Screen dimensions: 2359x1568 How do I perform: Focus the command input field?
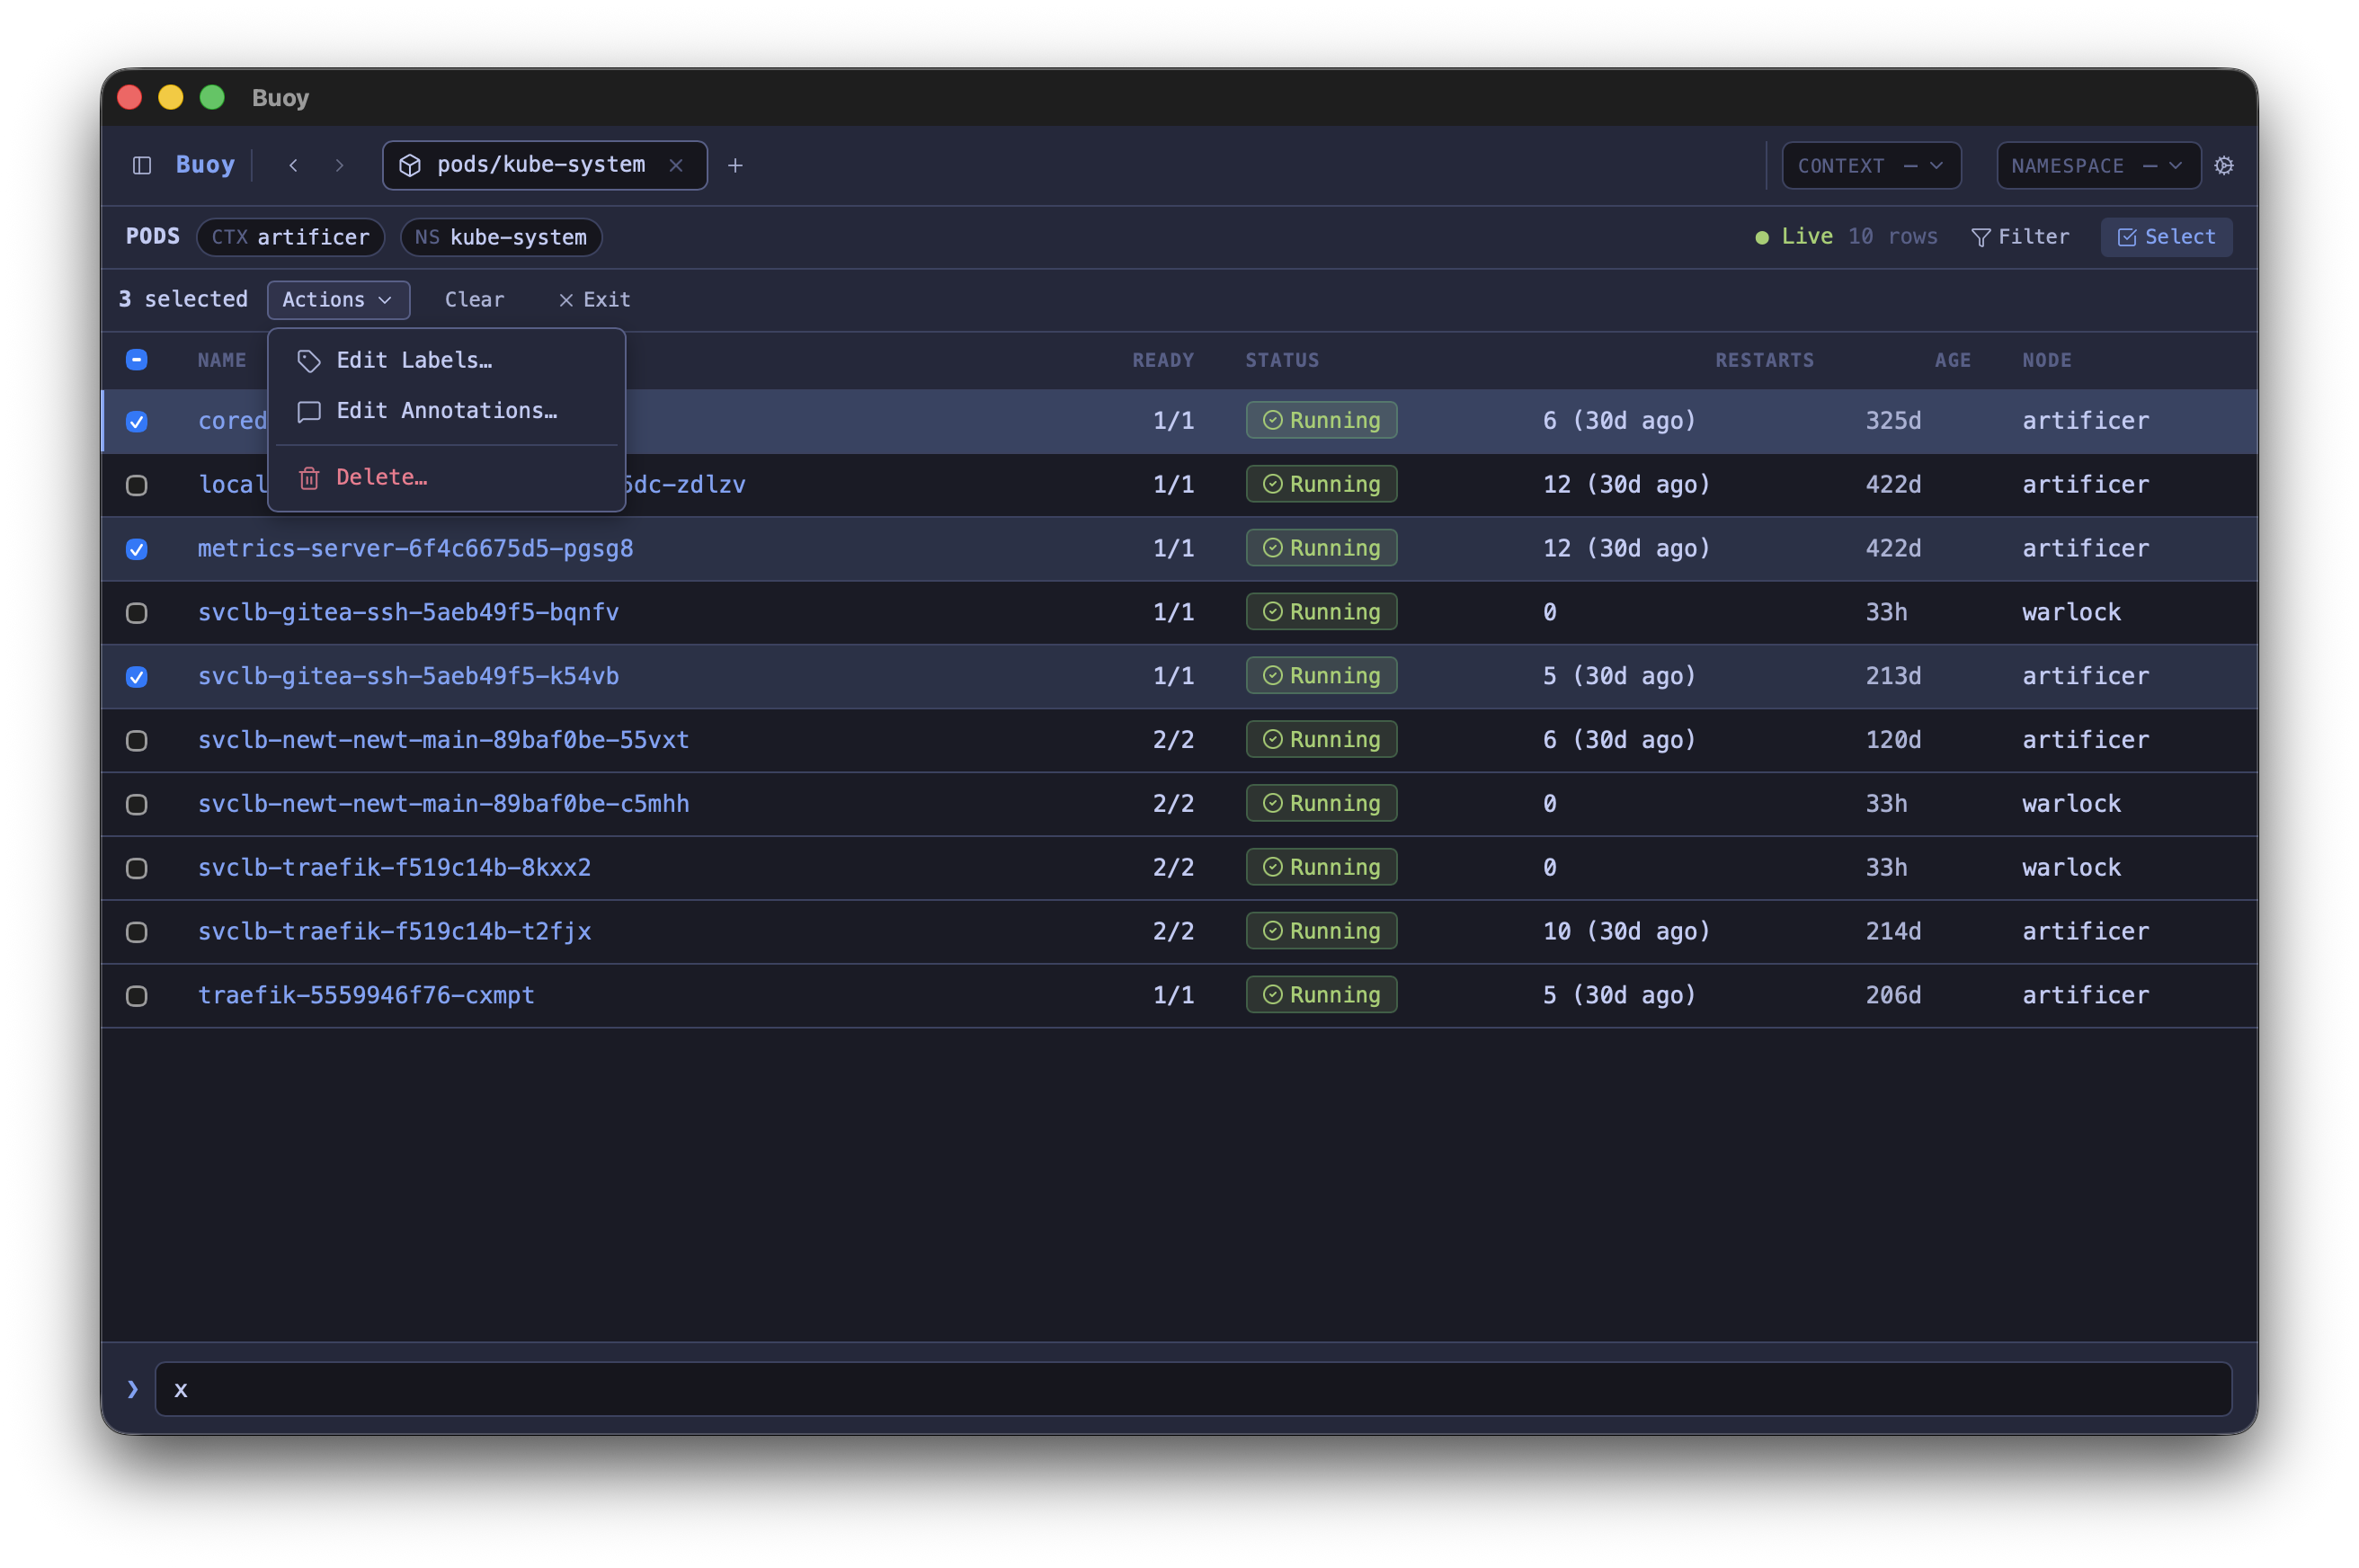(x=1193, y=1389)
